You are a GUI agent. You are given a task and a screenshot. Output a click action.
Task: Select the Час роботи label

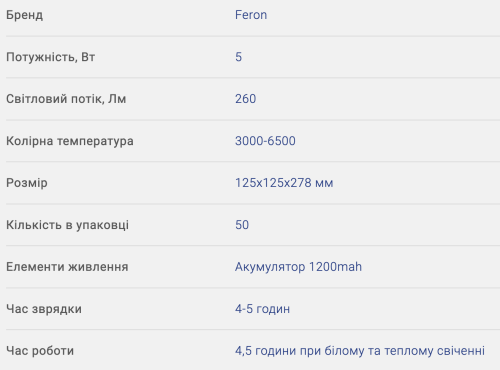coord(40,351)
